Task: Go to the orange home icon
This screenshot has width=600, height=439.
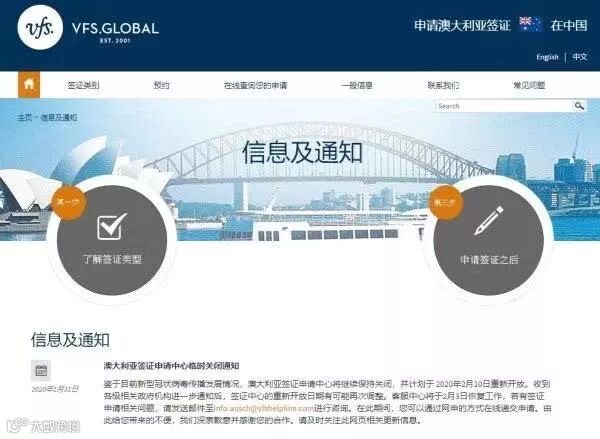Action: pos(29,85)
